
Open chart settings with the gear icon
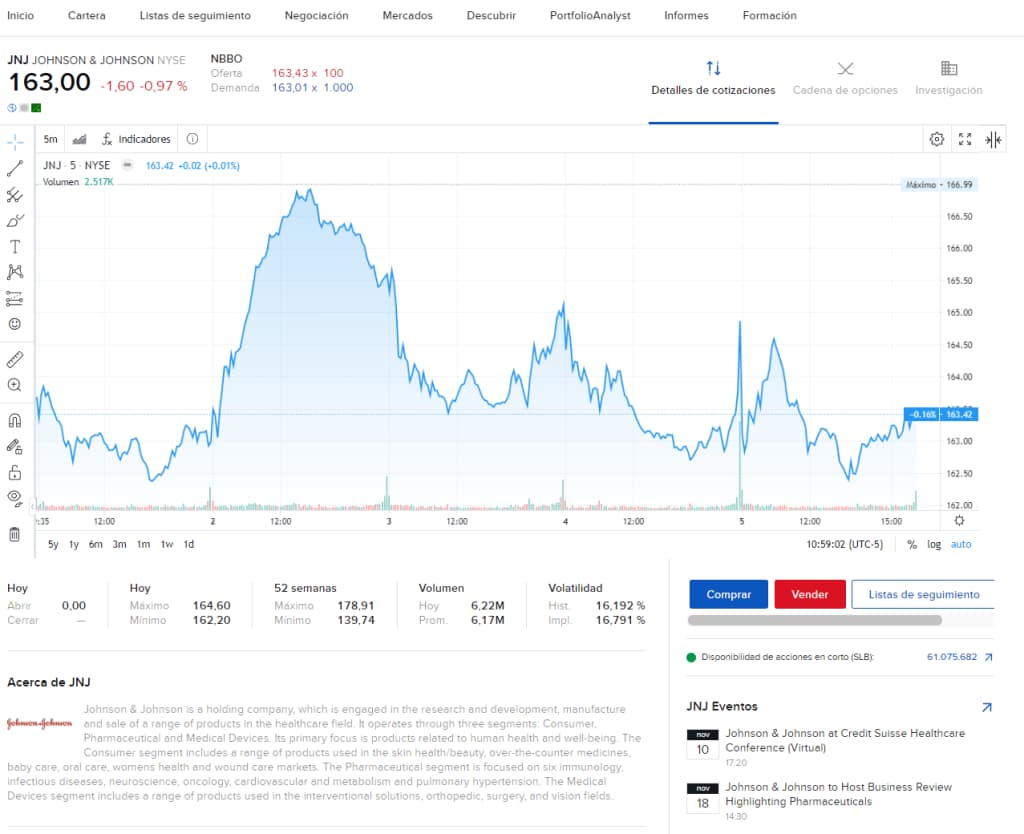[937, 140]
